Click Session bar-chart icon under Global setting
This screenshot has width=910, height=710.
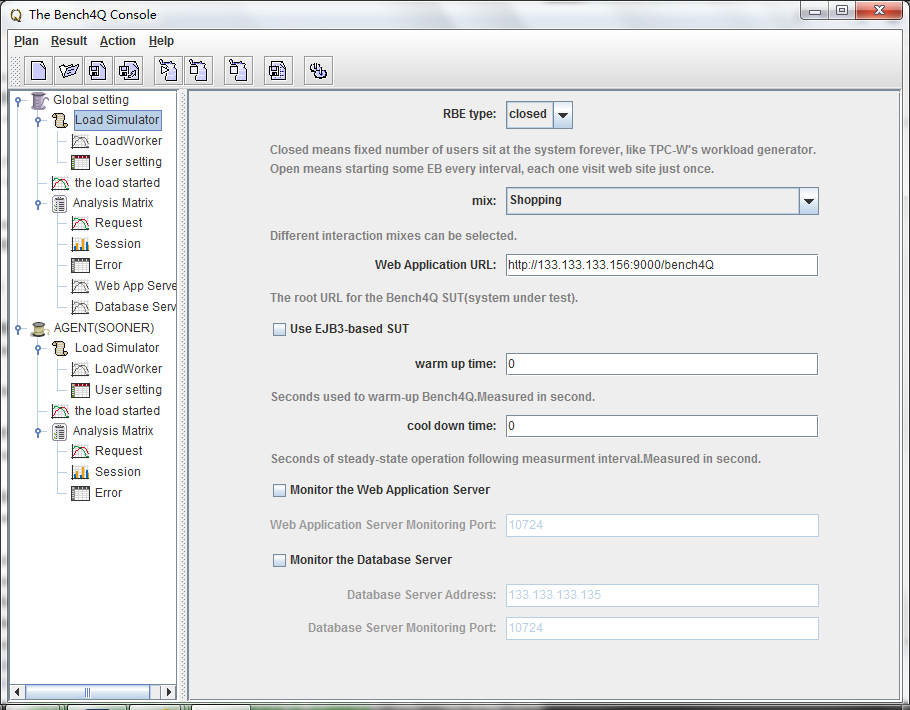click(80, 244)
